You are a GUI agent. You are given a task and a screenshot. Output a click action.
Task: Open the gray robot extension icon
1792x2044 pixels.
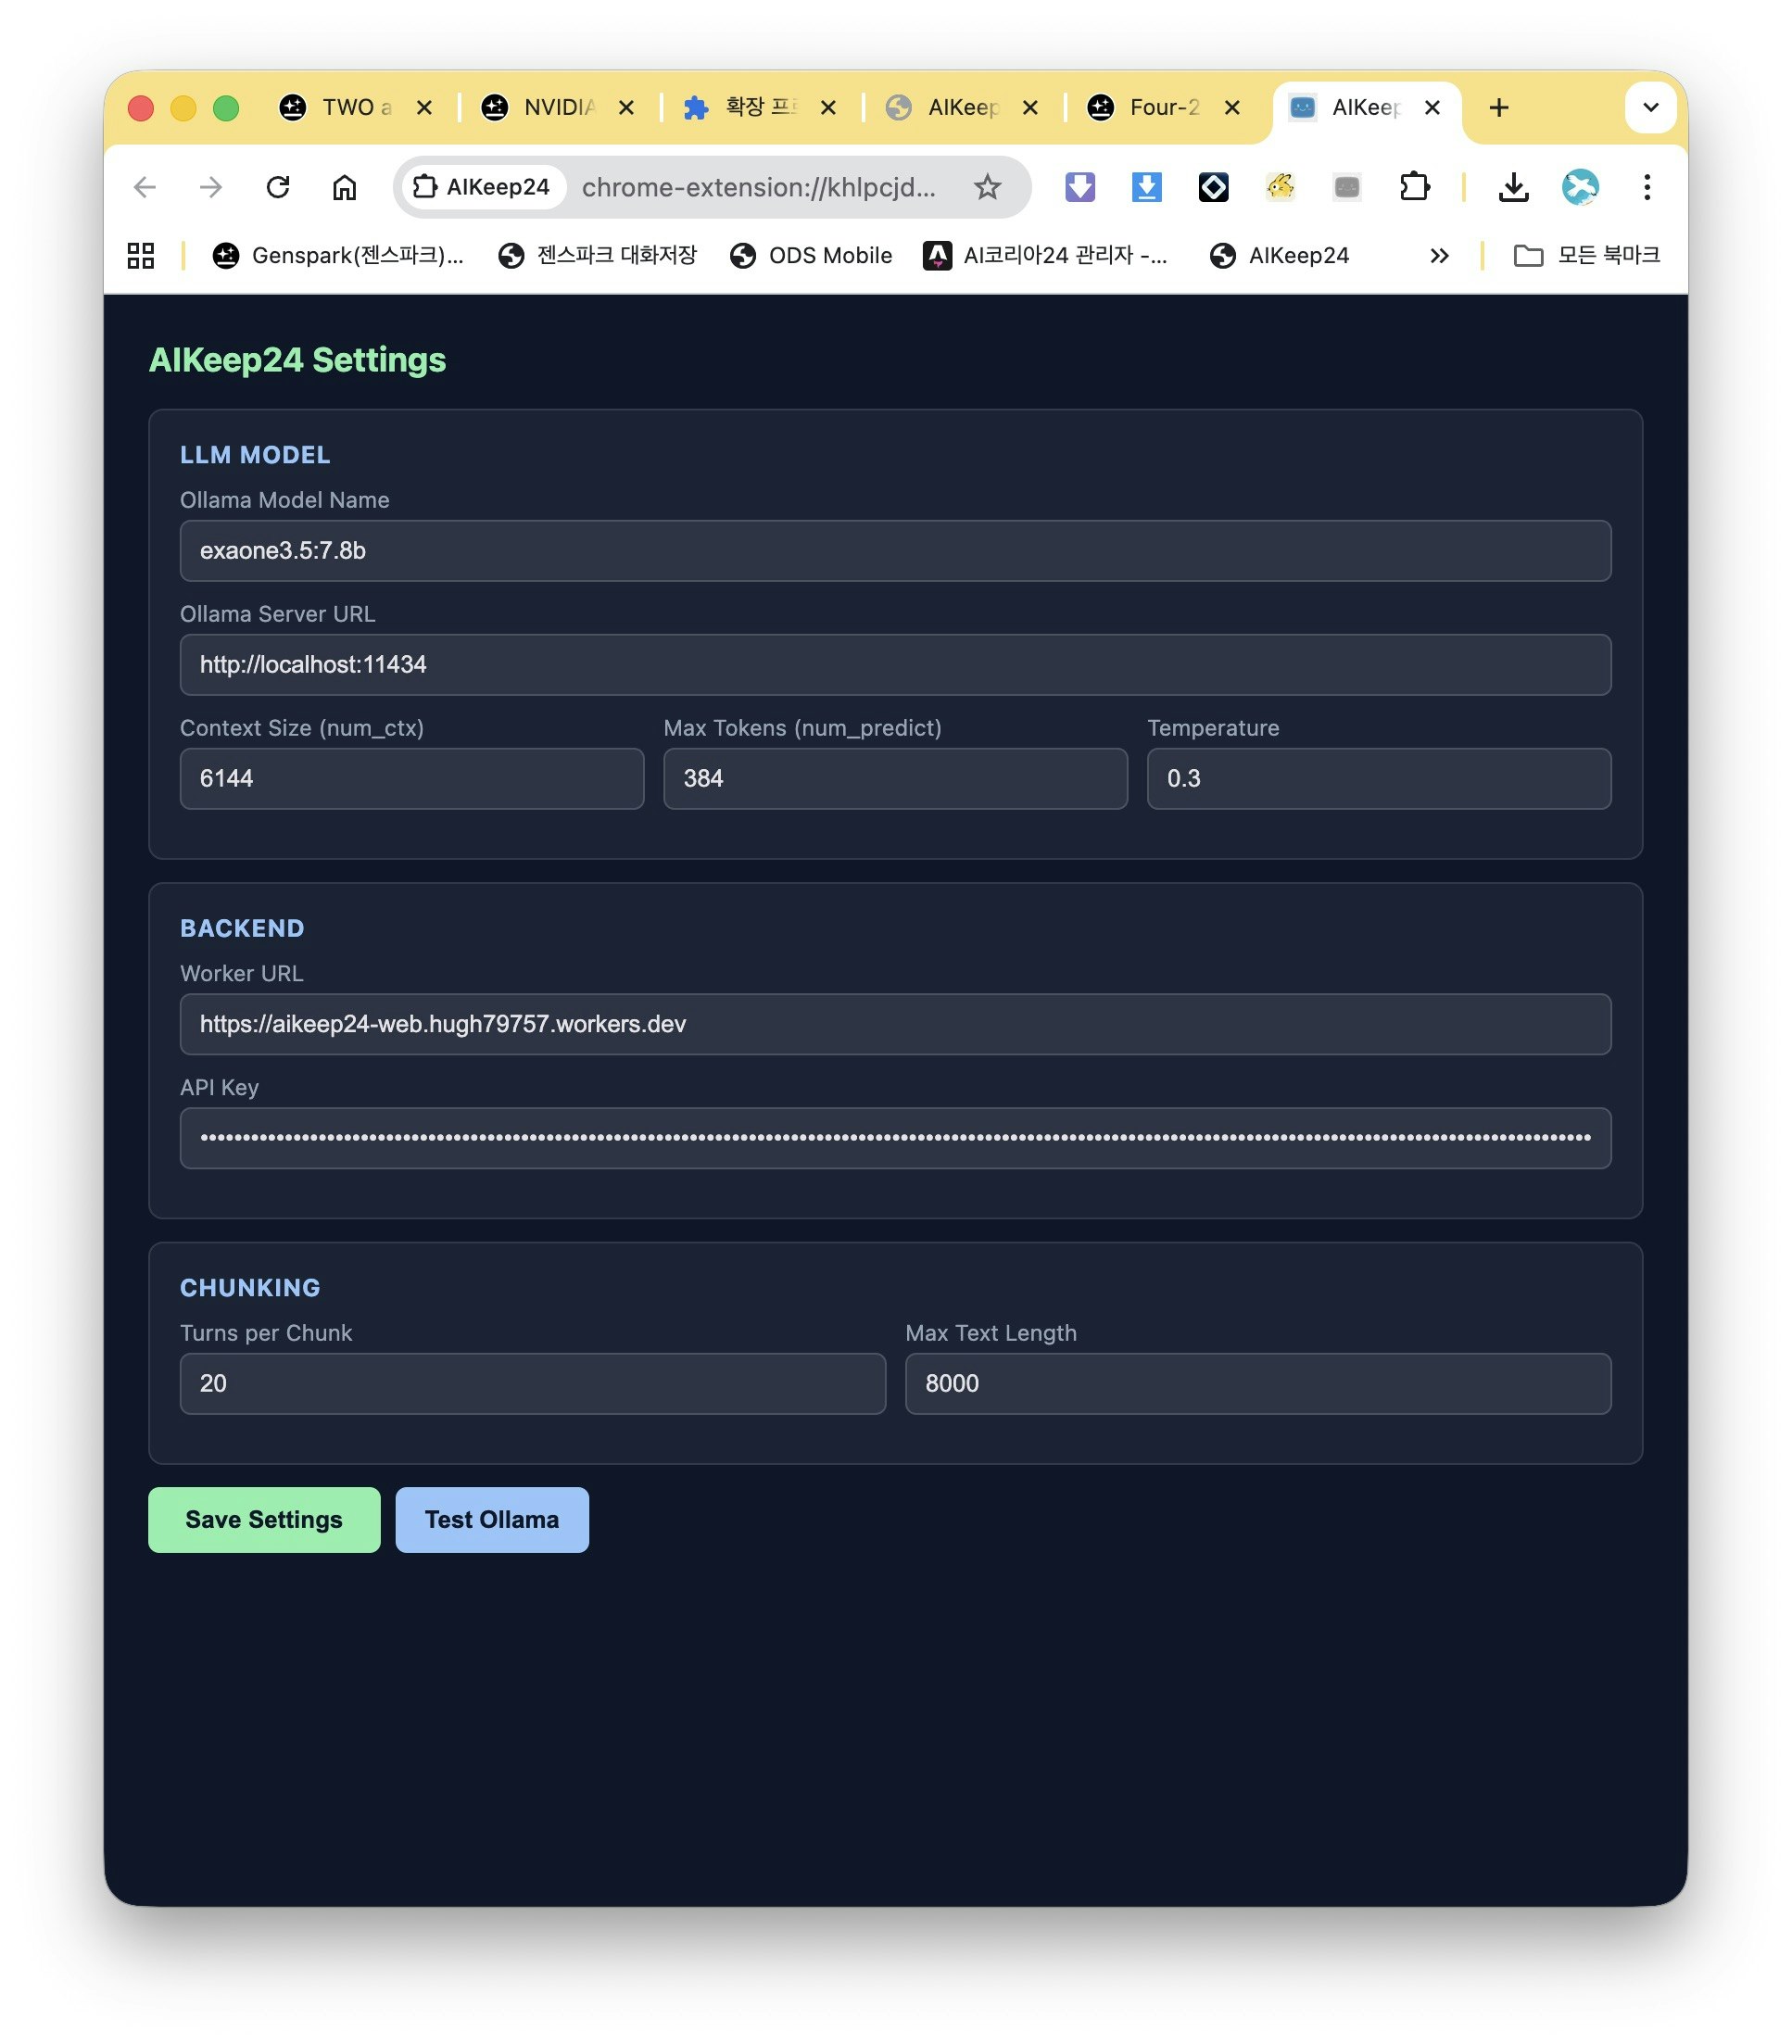point(1347,187)
